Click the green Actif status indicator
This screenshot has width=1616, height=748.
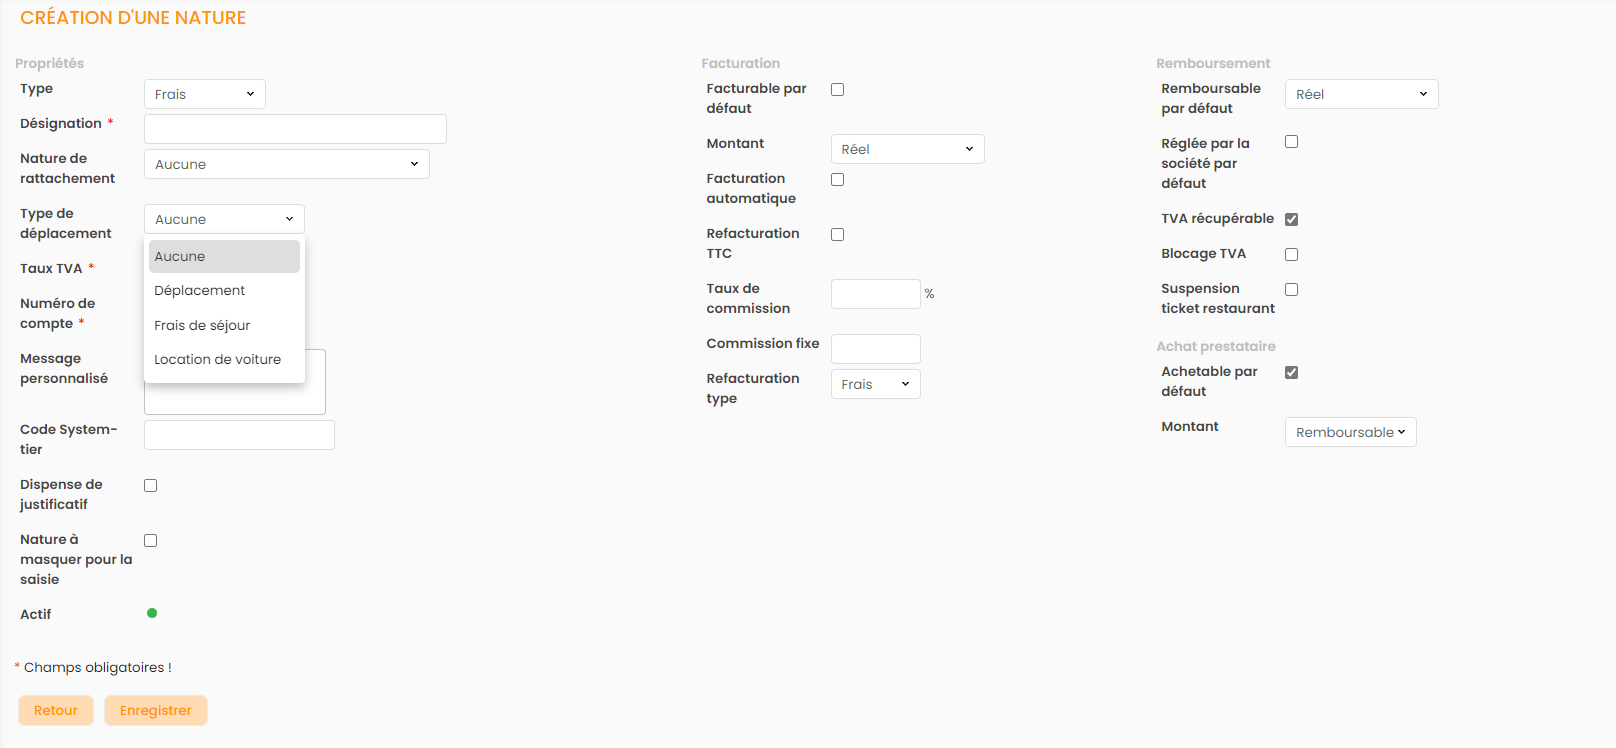pyautogui.click(x=152, y=613)
